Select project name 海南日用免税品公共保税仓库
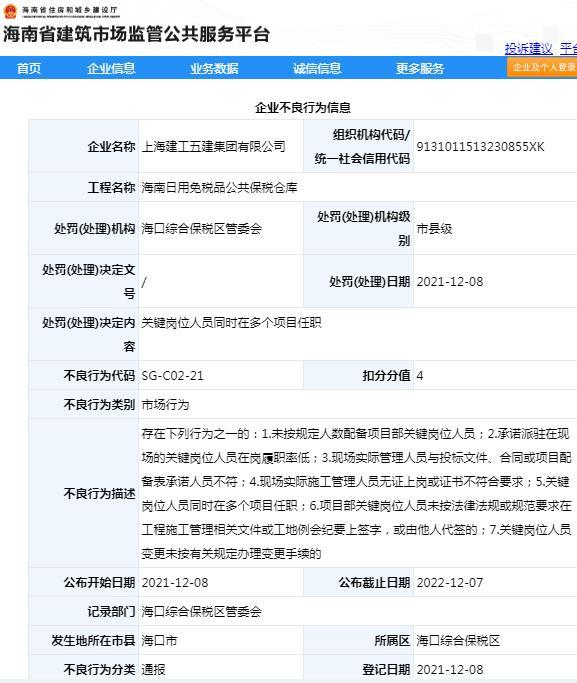The image size is (577, 683). coord(219,187)
